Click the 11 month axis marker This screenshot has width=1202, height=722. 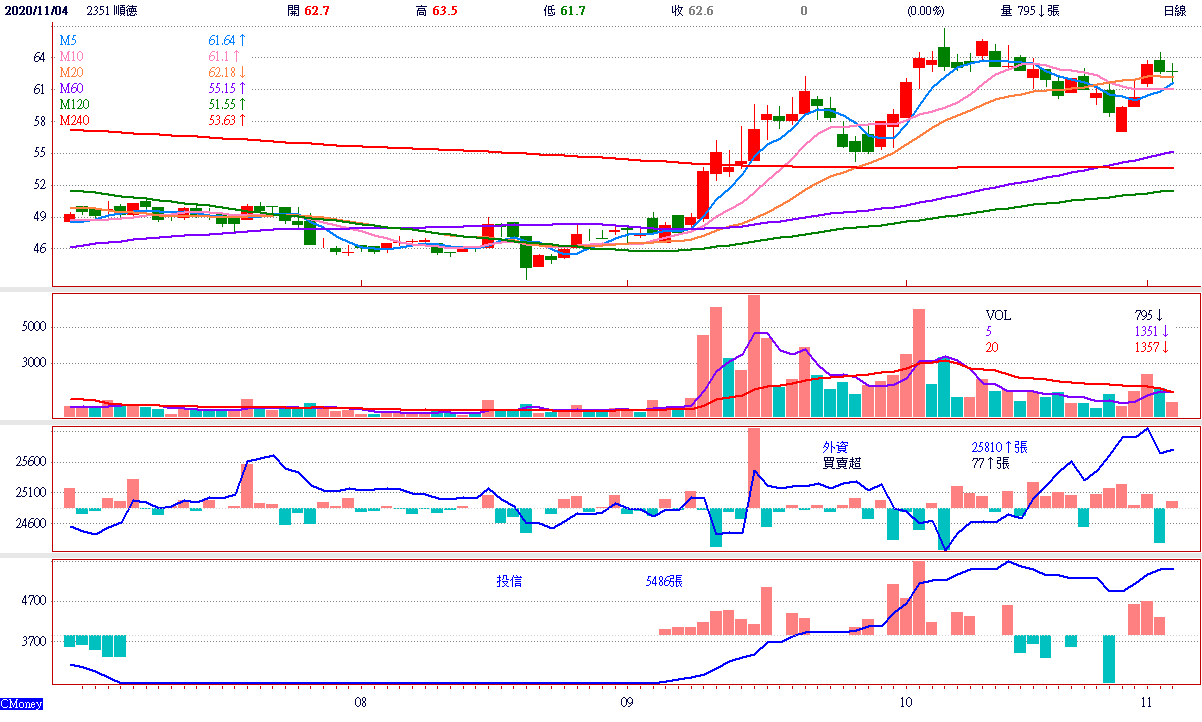point(1147,703)
